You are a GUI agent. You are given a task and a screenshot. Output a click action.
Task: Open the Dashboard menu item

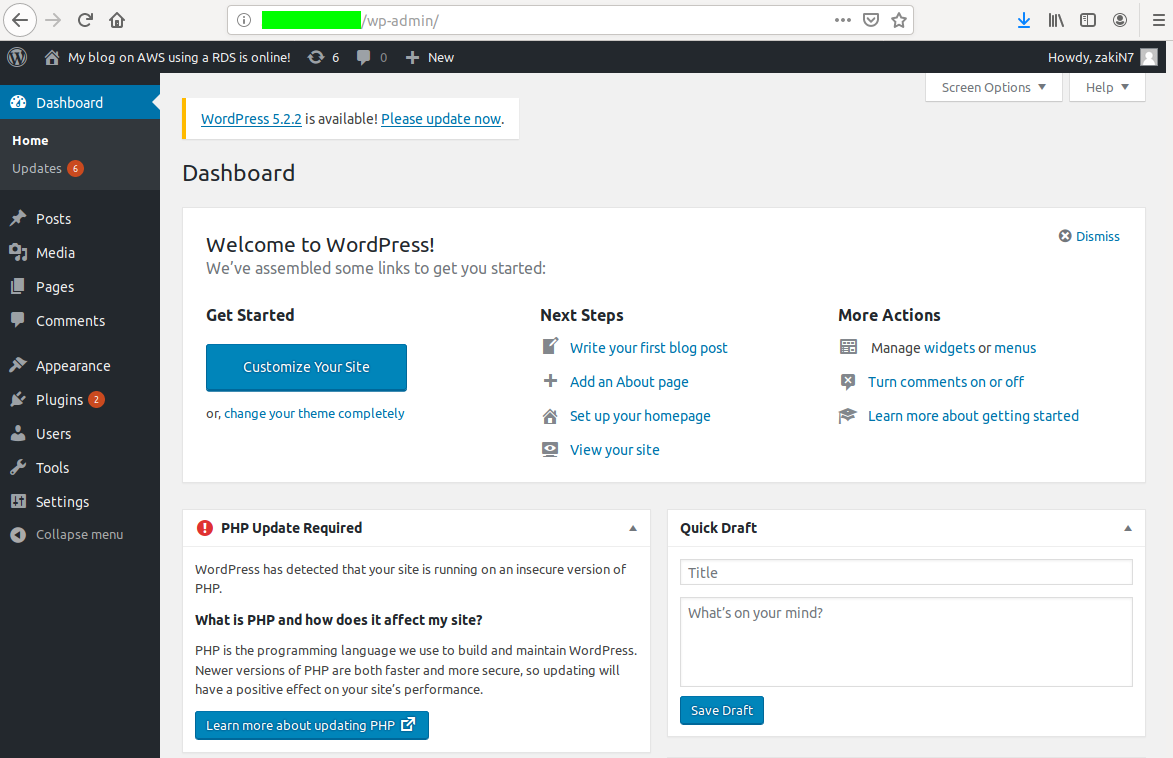pos(79,103)
